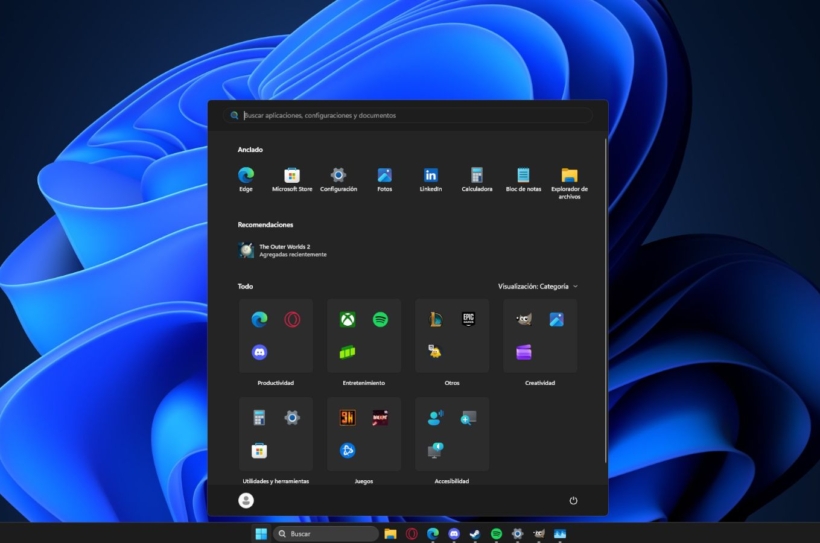820x543 pixels.
Task: Open File Explorer from the taskbar
Action: (390, 534)
